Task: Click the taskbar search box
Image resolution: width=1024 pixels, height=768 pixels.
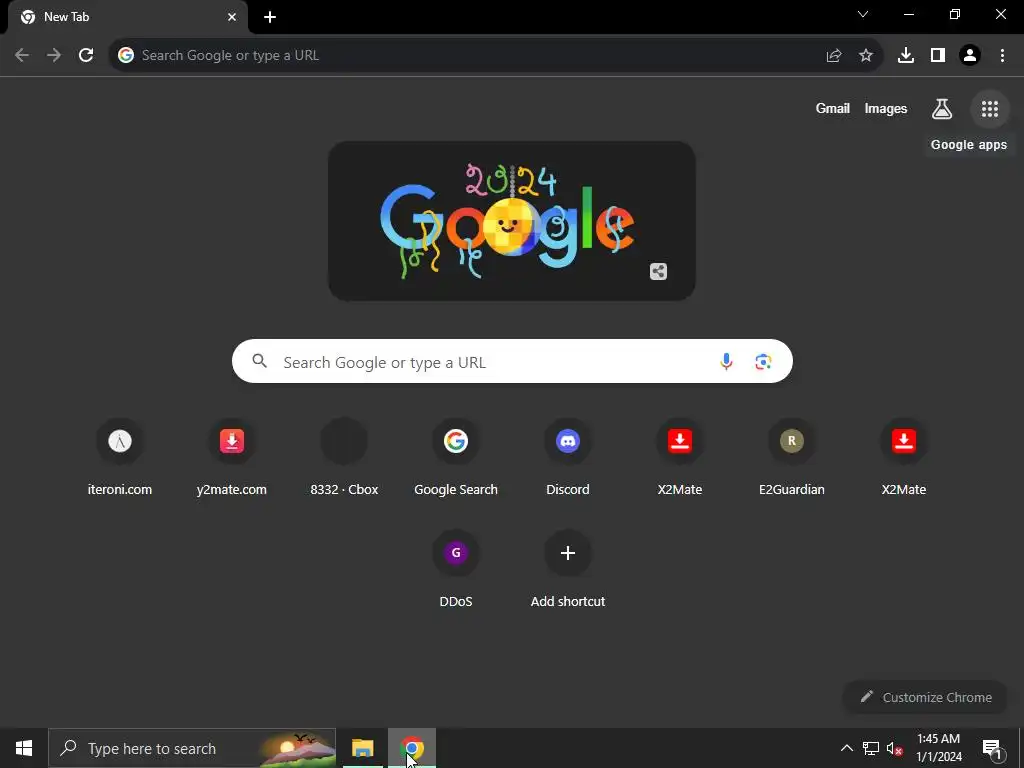Action: [192, 748]
